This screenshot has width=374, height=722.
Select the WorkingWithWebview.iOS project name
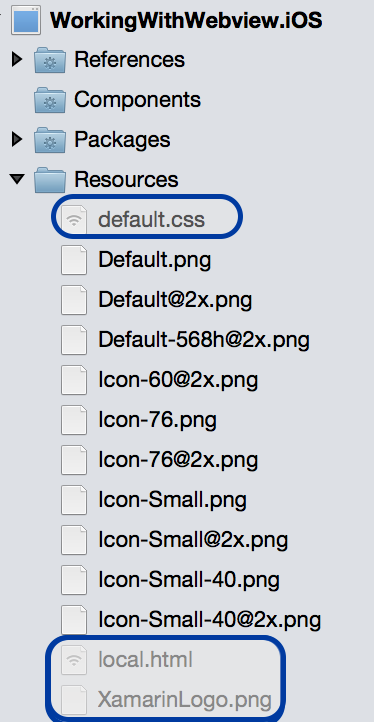coord(186,21)
